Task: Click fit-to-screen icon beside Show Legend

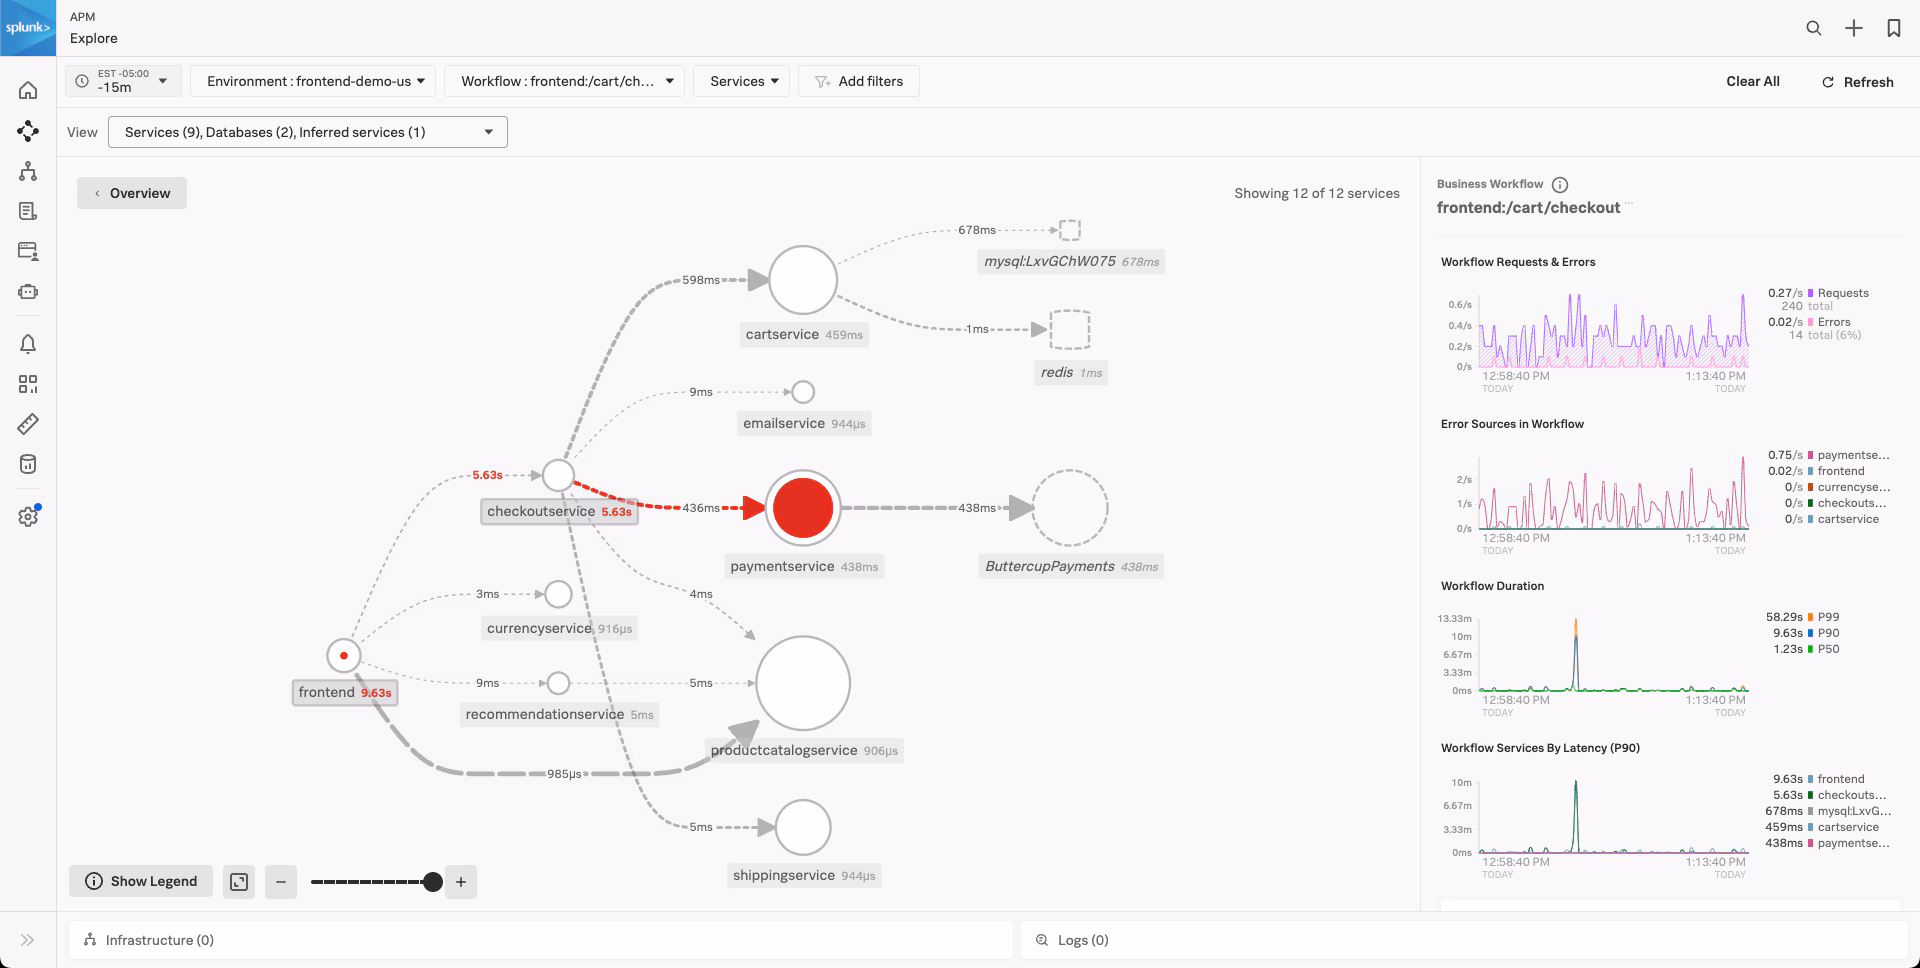Action: pyautogui.click(x=239, y=882)
